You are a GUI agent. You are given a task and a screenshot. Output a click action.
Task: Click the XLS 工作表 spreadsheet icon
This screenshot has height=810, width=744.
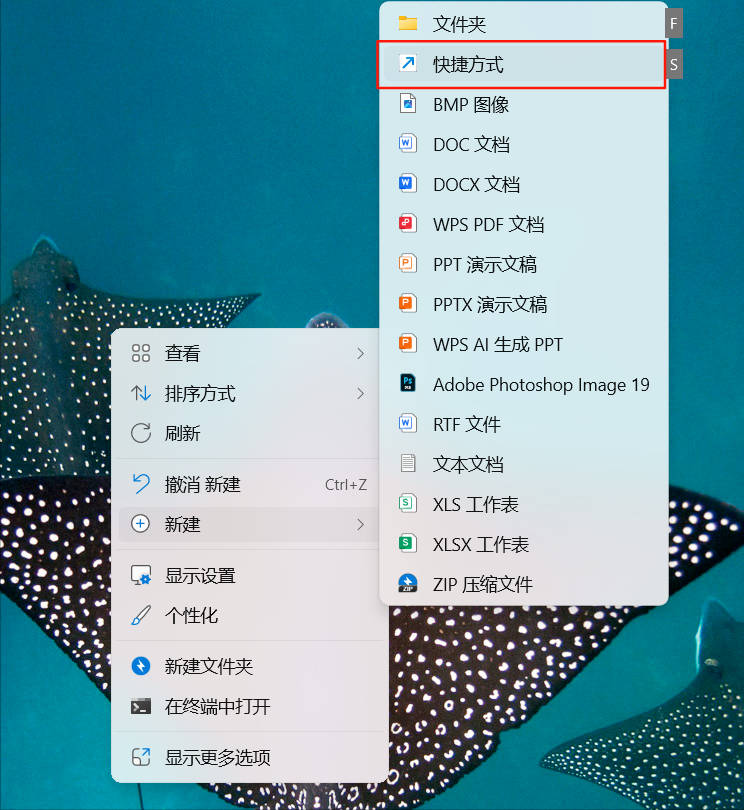pos(407,503)
